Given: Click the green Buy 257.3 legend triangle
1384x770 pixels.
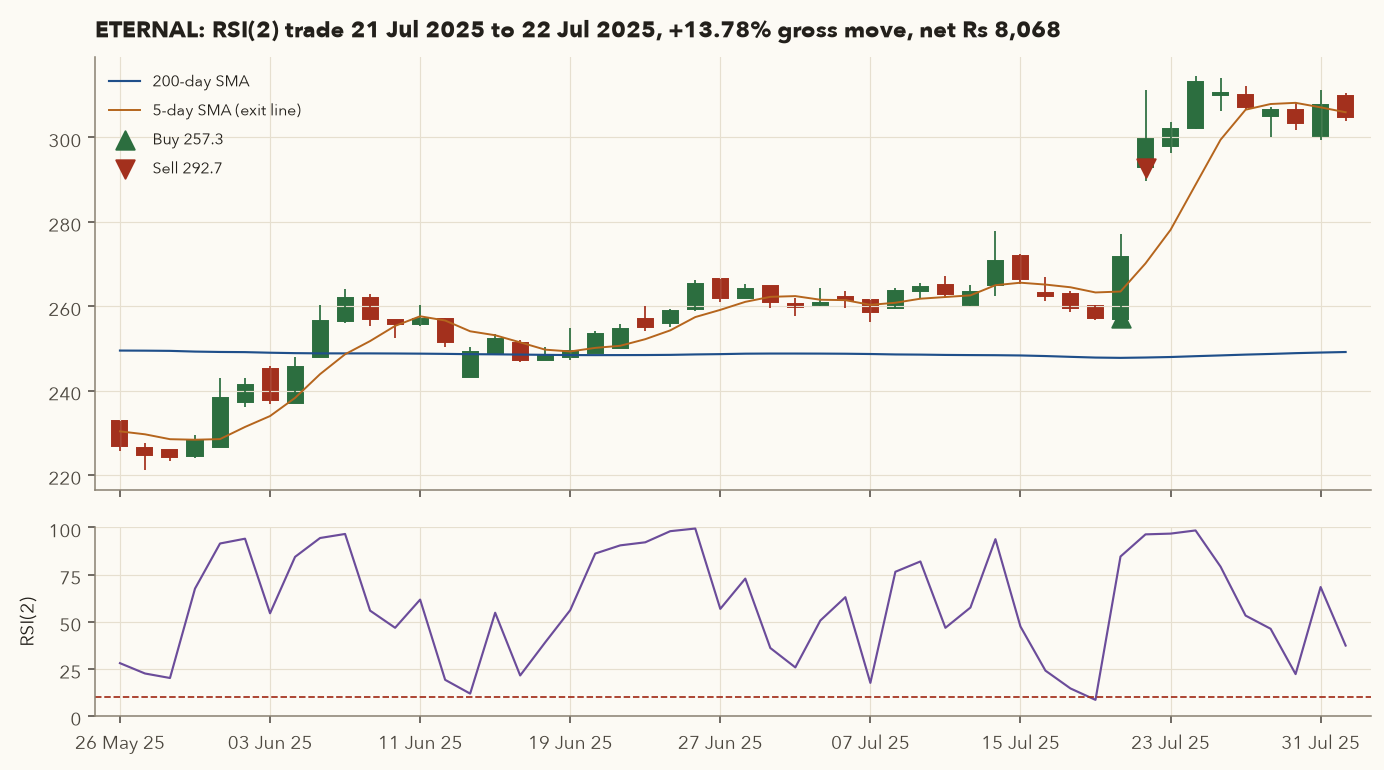Looking at the screenshot, I should (125, 140).
